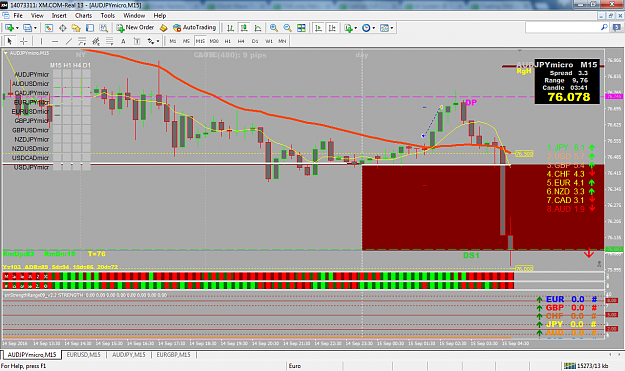This screenshot has width=625, height=371.
Task: Open the Charts menu
Action: click(84, 16)
